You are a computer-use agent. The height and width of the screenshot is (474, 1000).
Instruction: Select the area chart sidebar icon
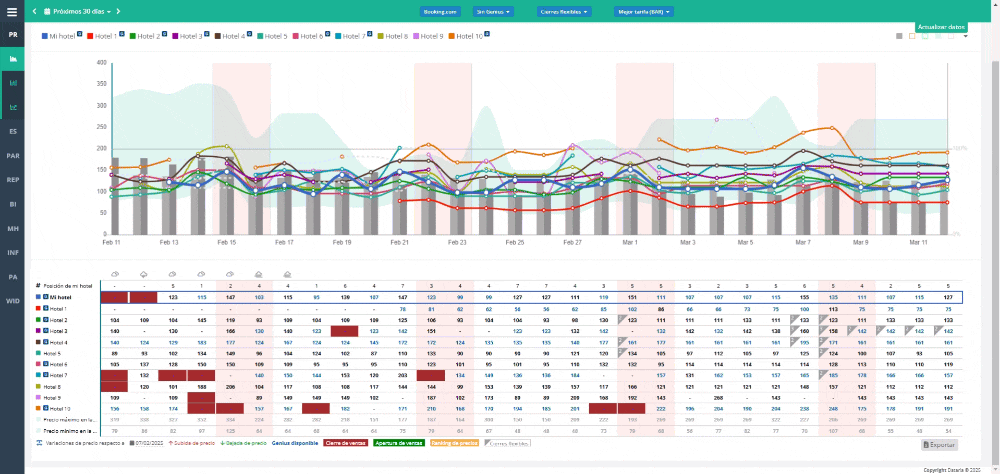coord(12,59)
